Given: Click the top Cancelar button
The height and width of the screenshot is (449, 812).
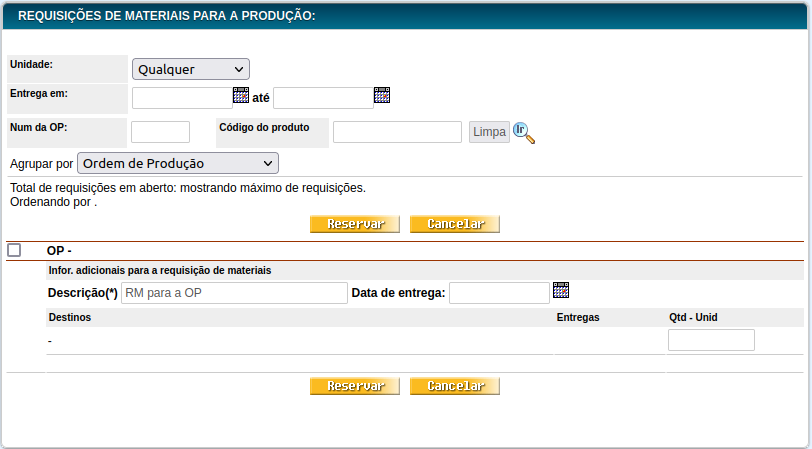Looking at the screenshot, I should (455, 224).
